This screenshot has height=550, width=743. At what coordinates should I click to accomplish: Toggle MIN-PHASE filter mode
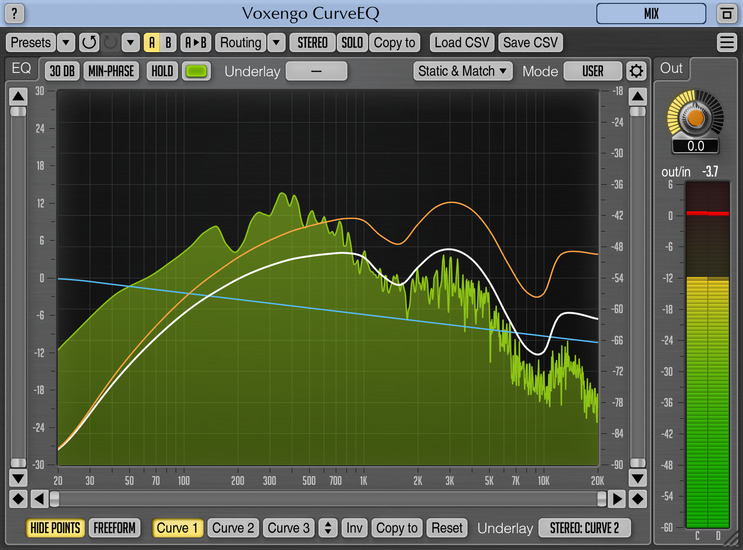pos(111,71)
